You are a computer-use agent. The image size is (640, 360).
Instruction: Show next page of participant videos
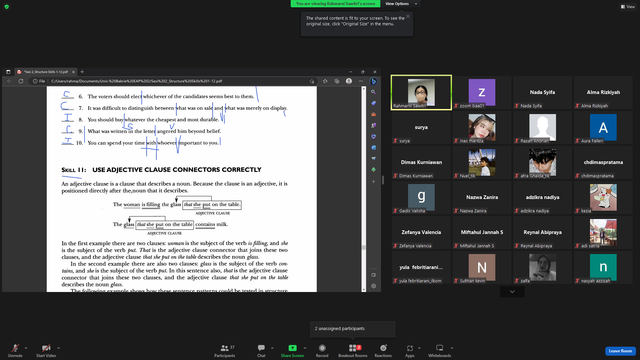pos(512,291)
